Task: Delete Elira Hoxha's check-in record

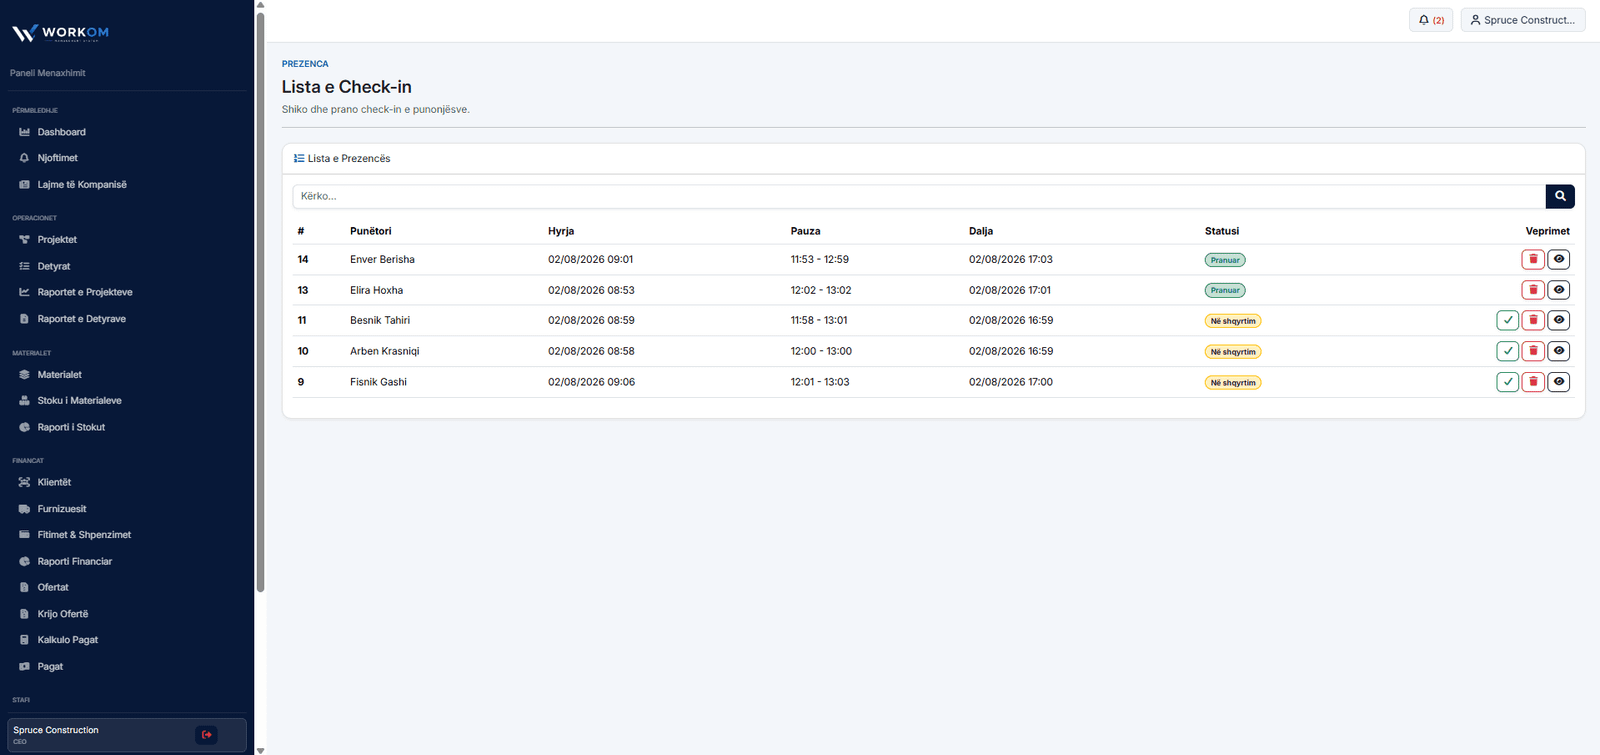Action: pyautogui.click(x=1533, y=290)
